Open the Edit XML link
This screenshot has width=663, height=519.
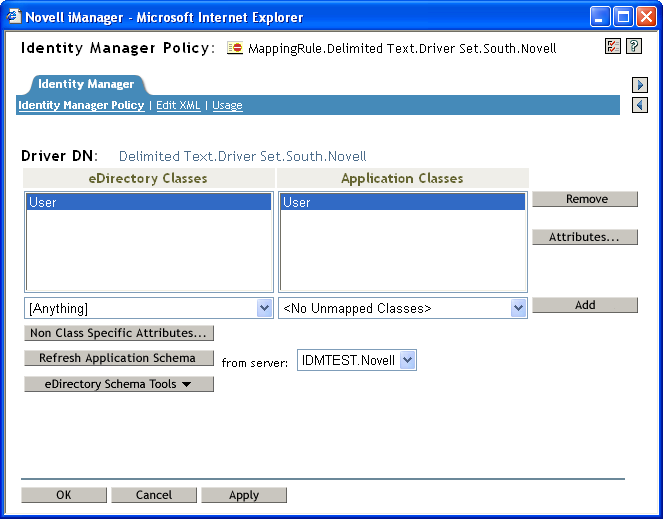click(178, 105)
